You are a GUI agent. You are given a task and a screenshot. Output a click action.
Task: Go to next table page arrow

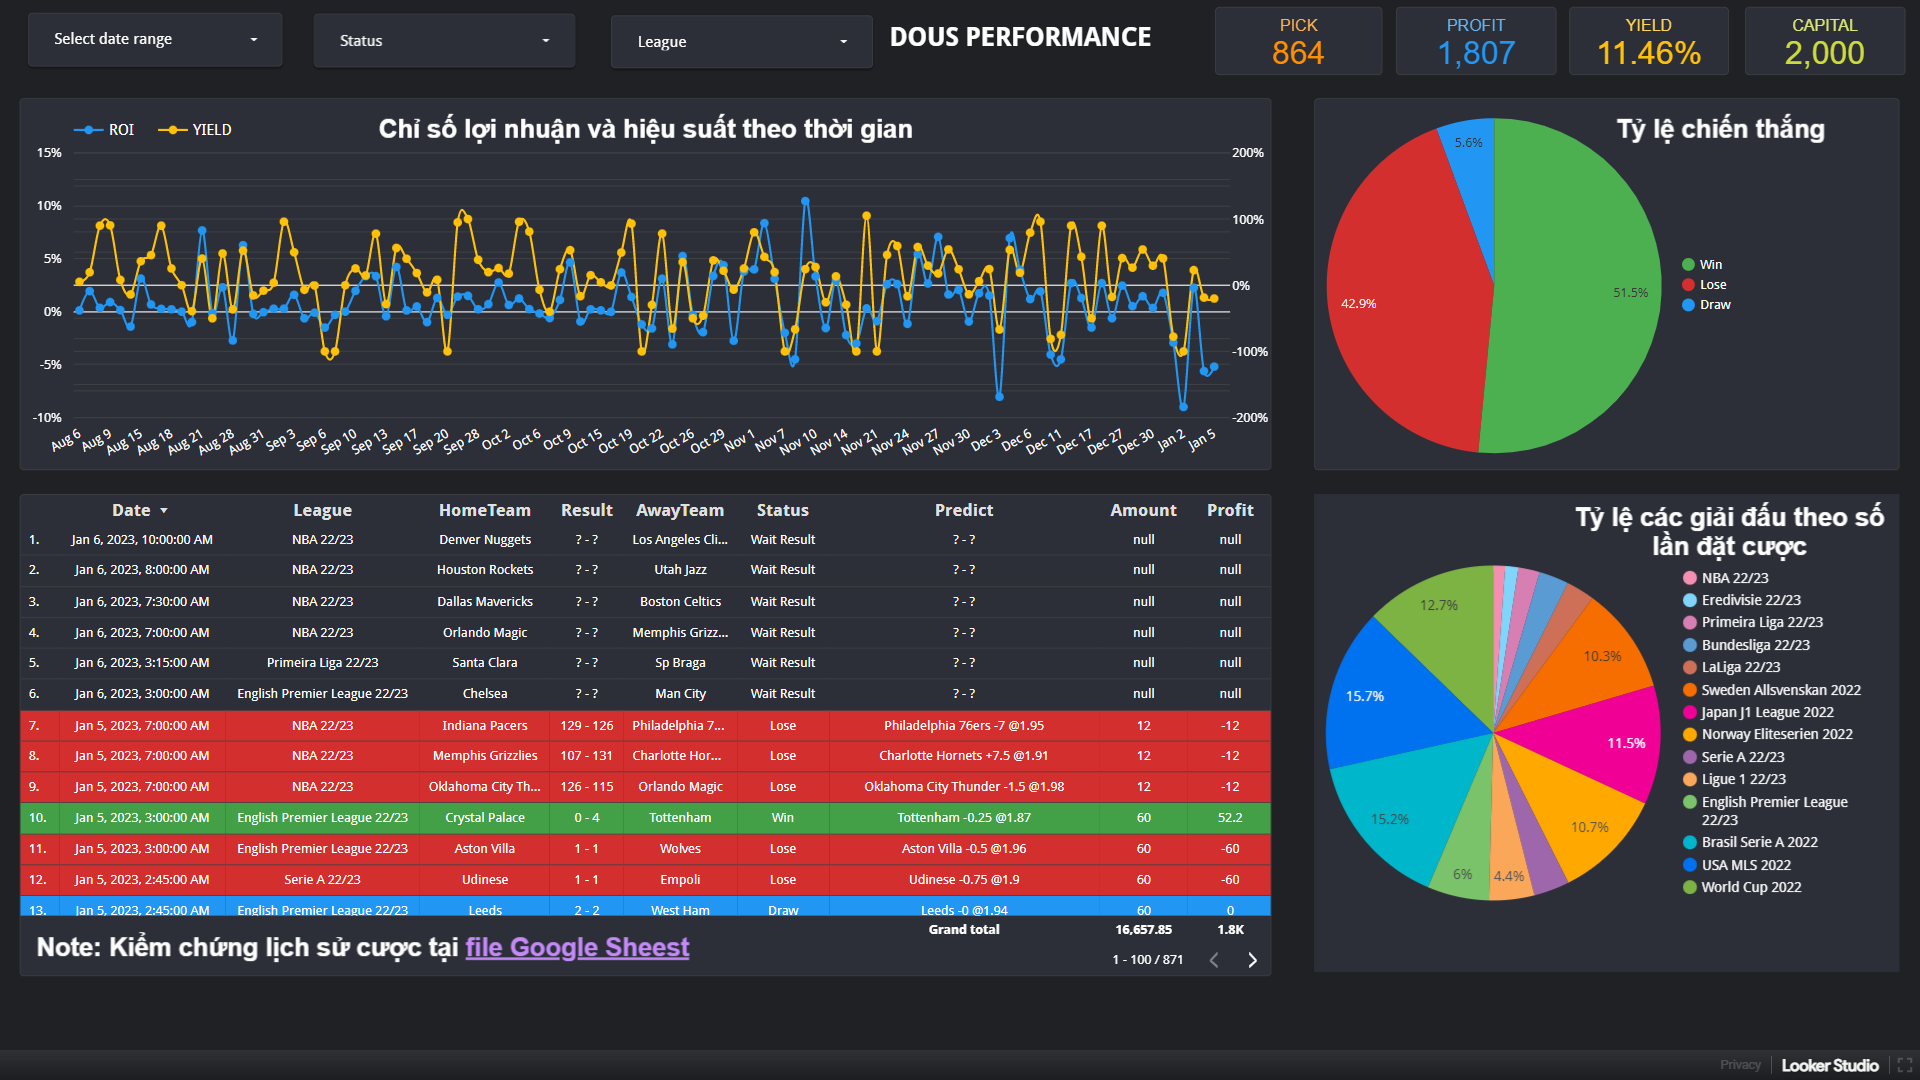point(1252,960)
